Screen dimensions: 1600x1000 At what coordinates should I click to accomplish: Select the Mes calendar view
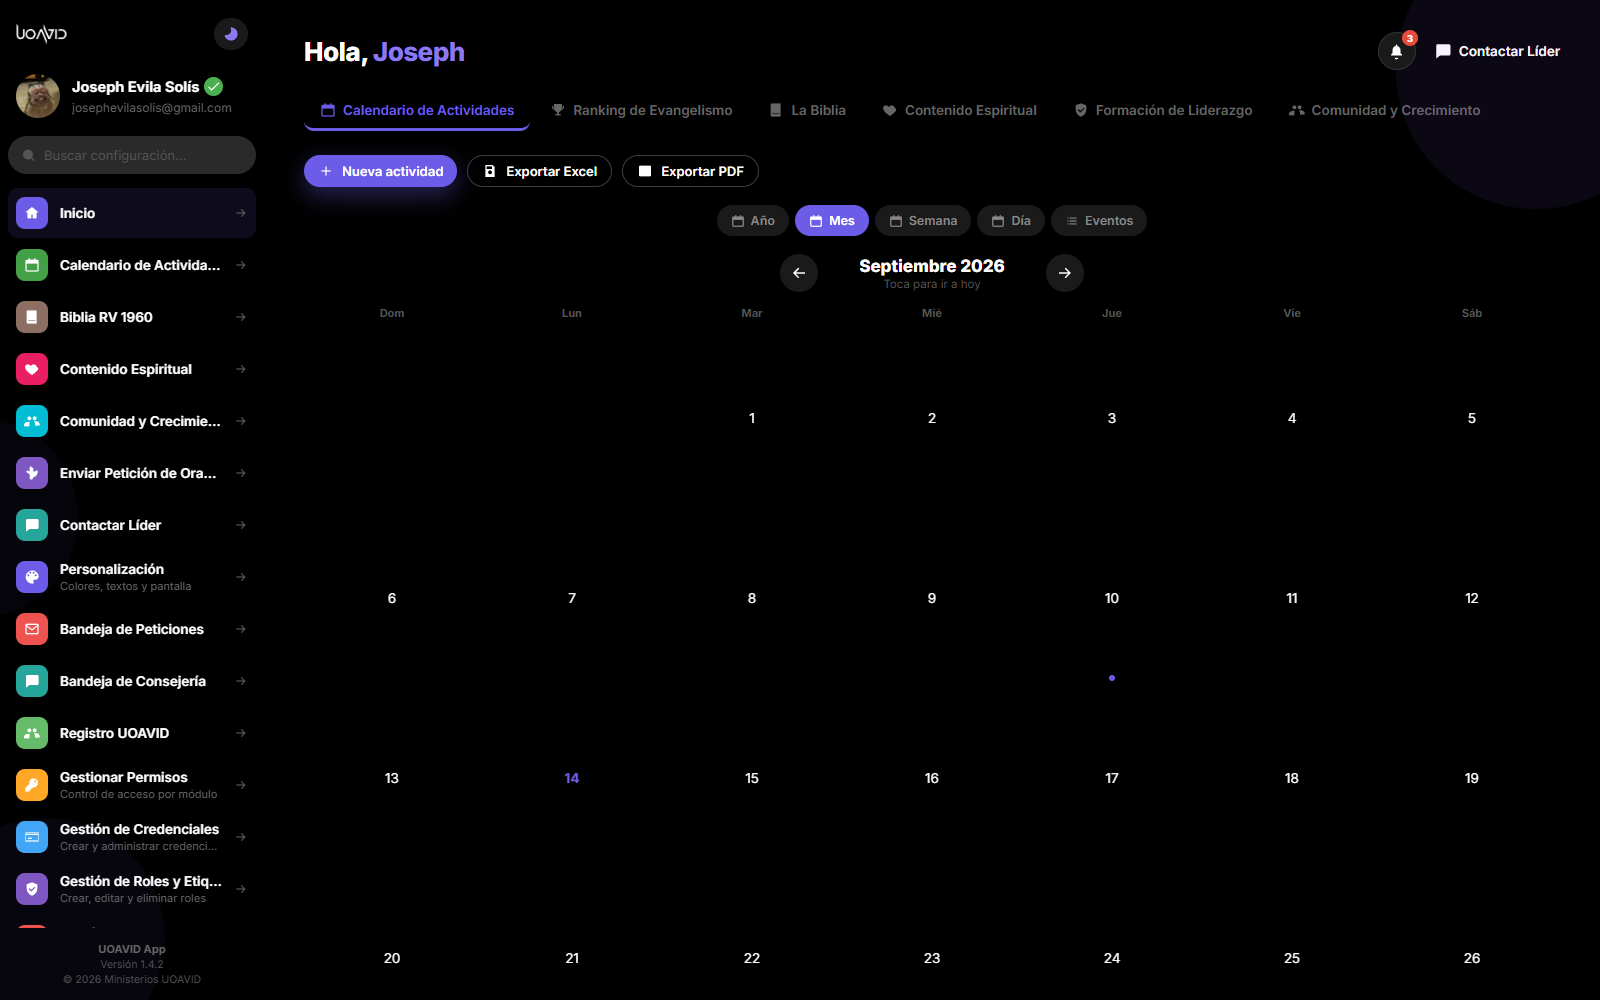point(832,221)
